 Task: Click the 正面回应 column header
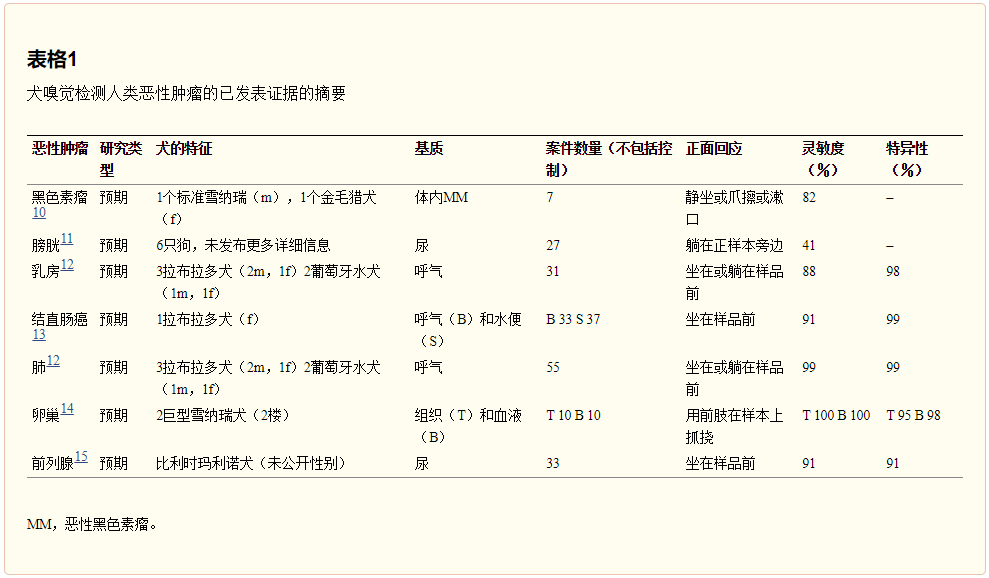click(714, 149)
